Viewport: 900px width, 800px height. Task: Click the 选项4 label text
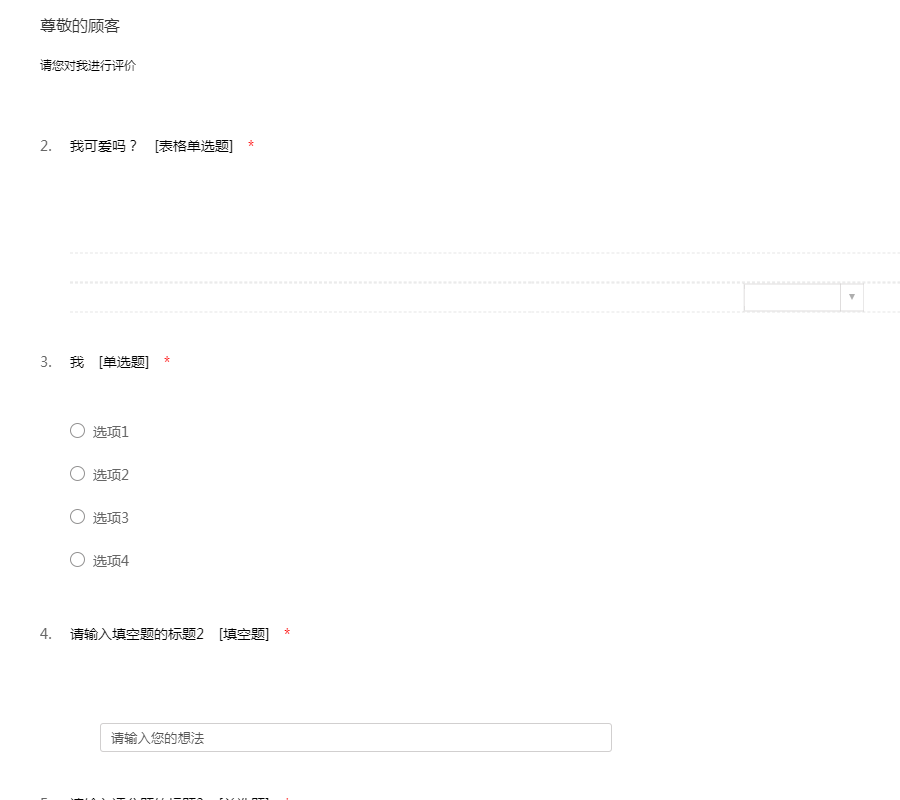coord(111,561)
